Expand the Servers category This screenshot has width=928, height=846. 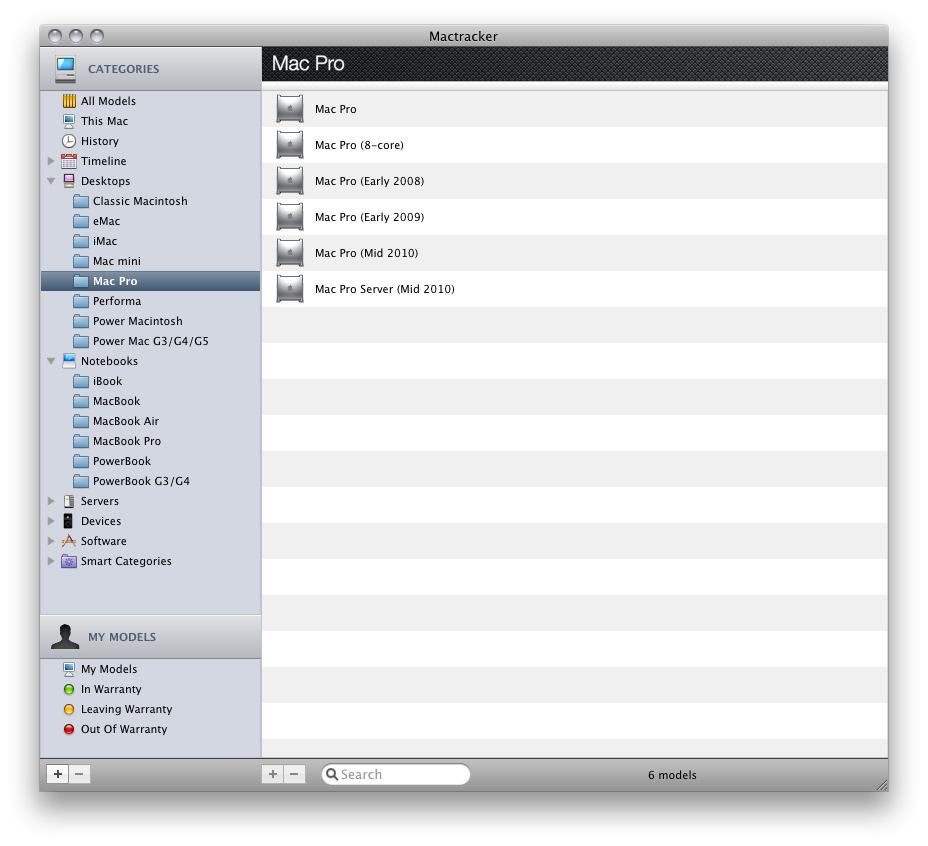click(x=51, y=501)
